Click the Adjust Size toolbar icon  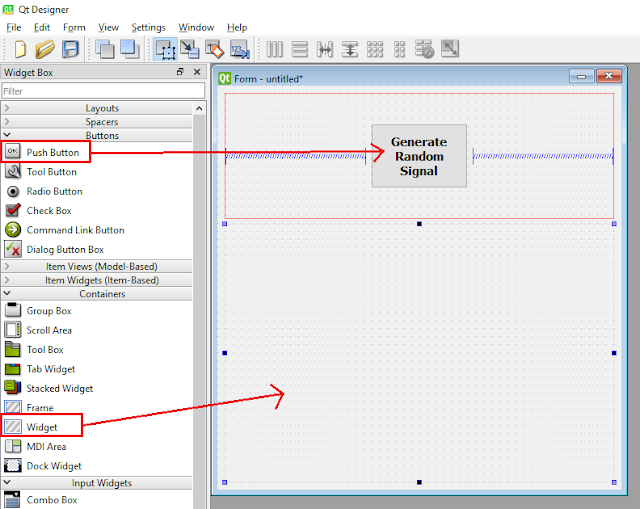coord(450,49)
